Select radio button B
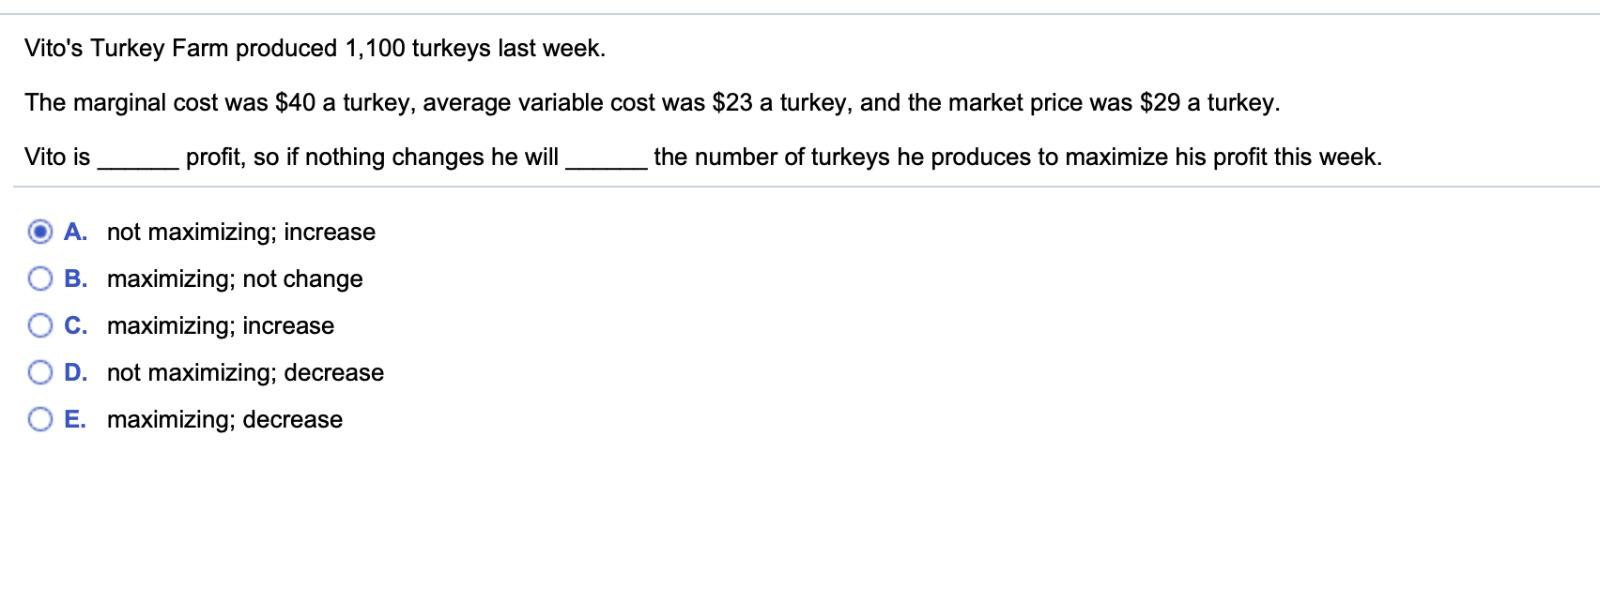Screen dimensions: 1600x602 click(x=40, y=279)
